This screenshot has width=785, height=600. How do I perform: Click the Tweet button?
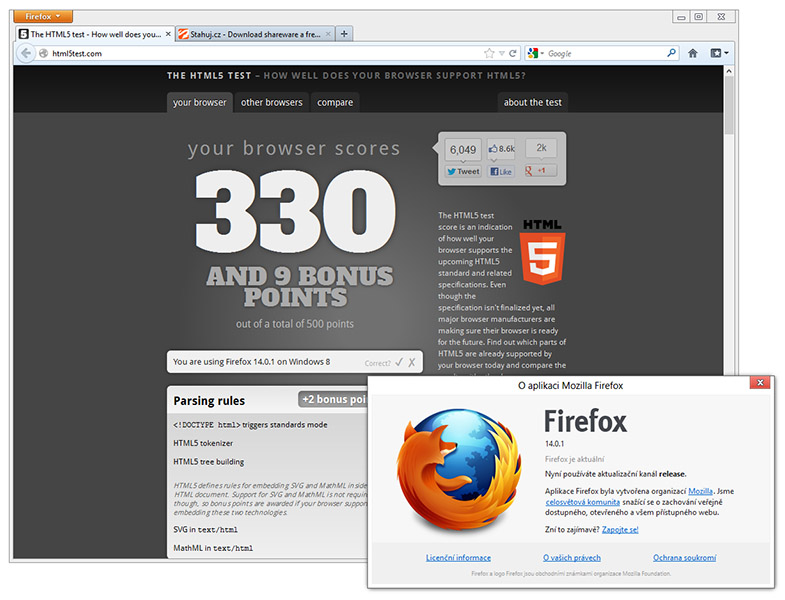pos(464,171)
